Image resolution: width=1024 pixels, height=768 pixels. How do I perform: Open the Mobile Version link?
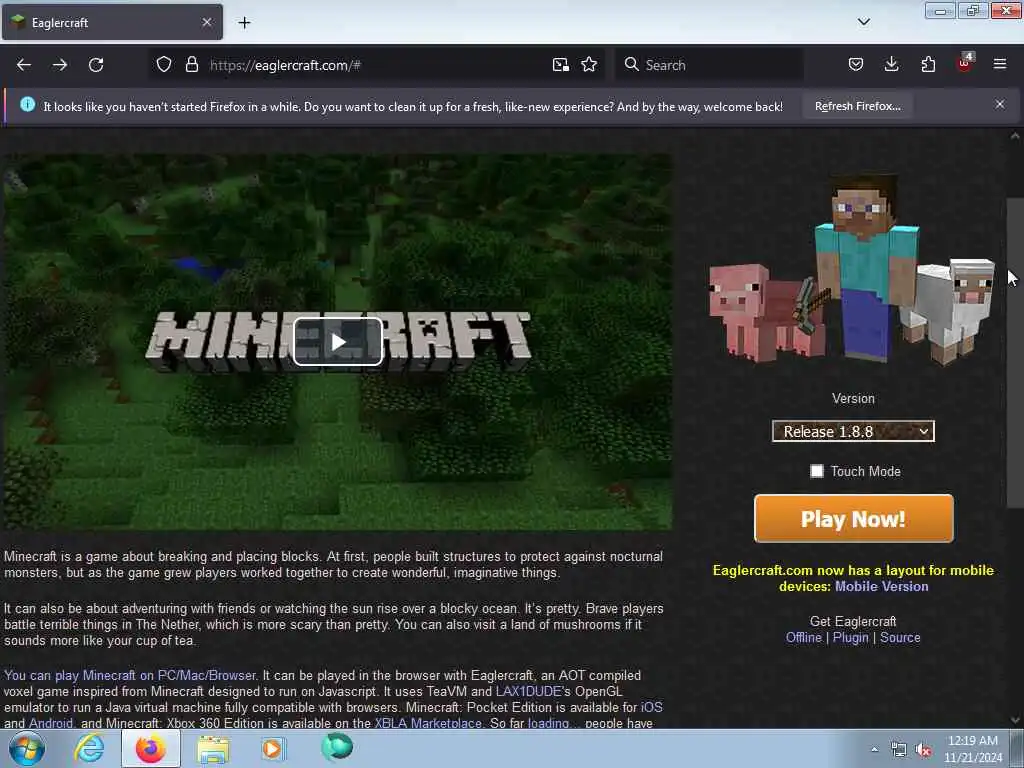click(882, 586)
